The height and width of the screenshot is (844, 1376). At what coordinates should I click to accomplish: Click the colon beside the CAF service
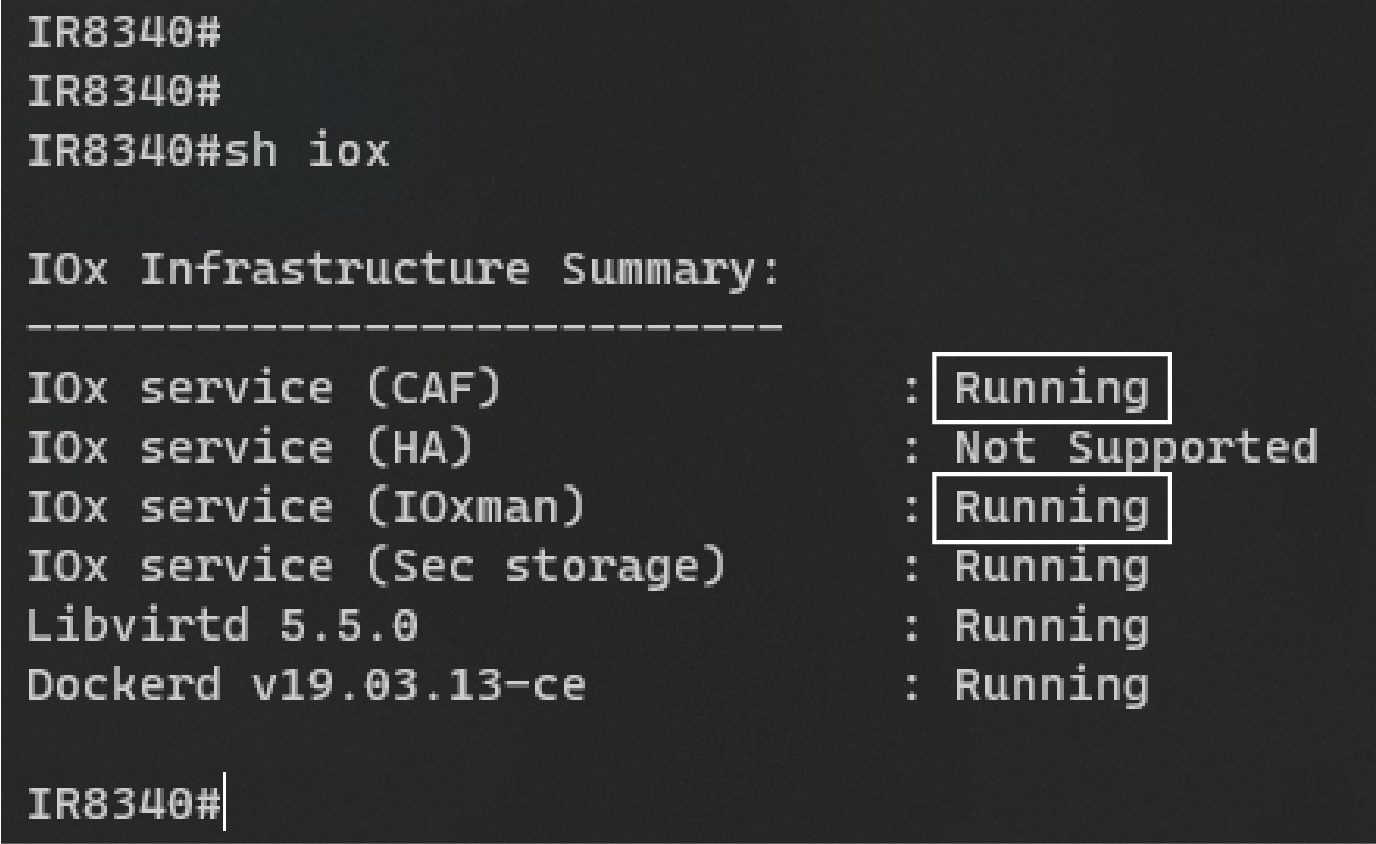(911, 390)
